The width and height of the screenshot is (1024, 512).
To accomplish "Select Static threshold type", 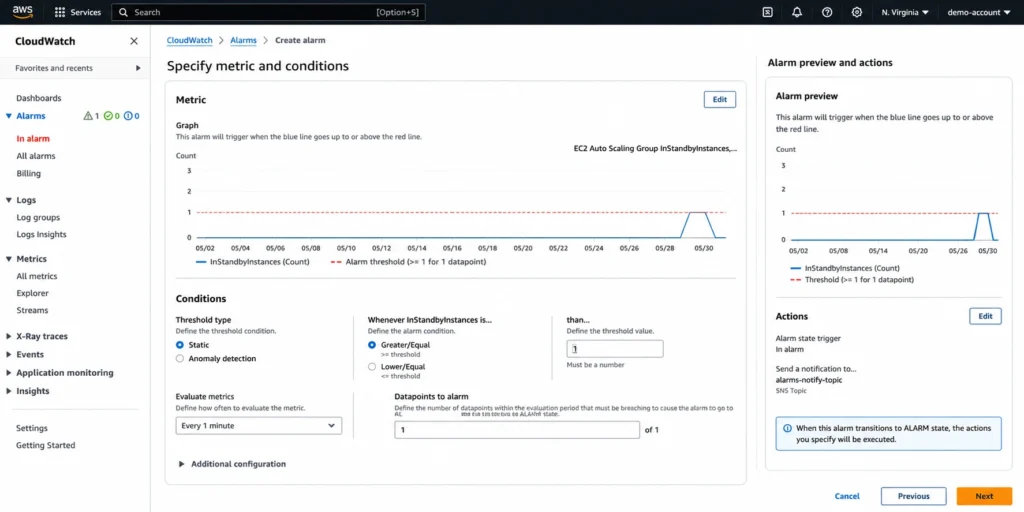I will 180,345.
